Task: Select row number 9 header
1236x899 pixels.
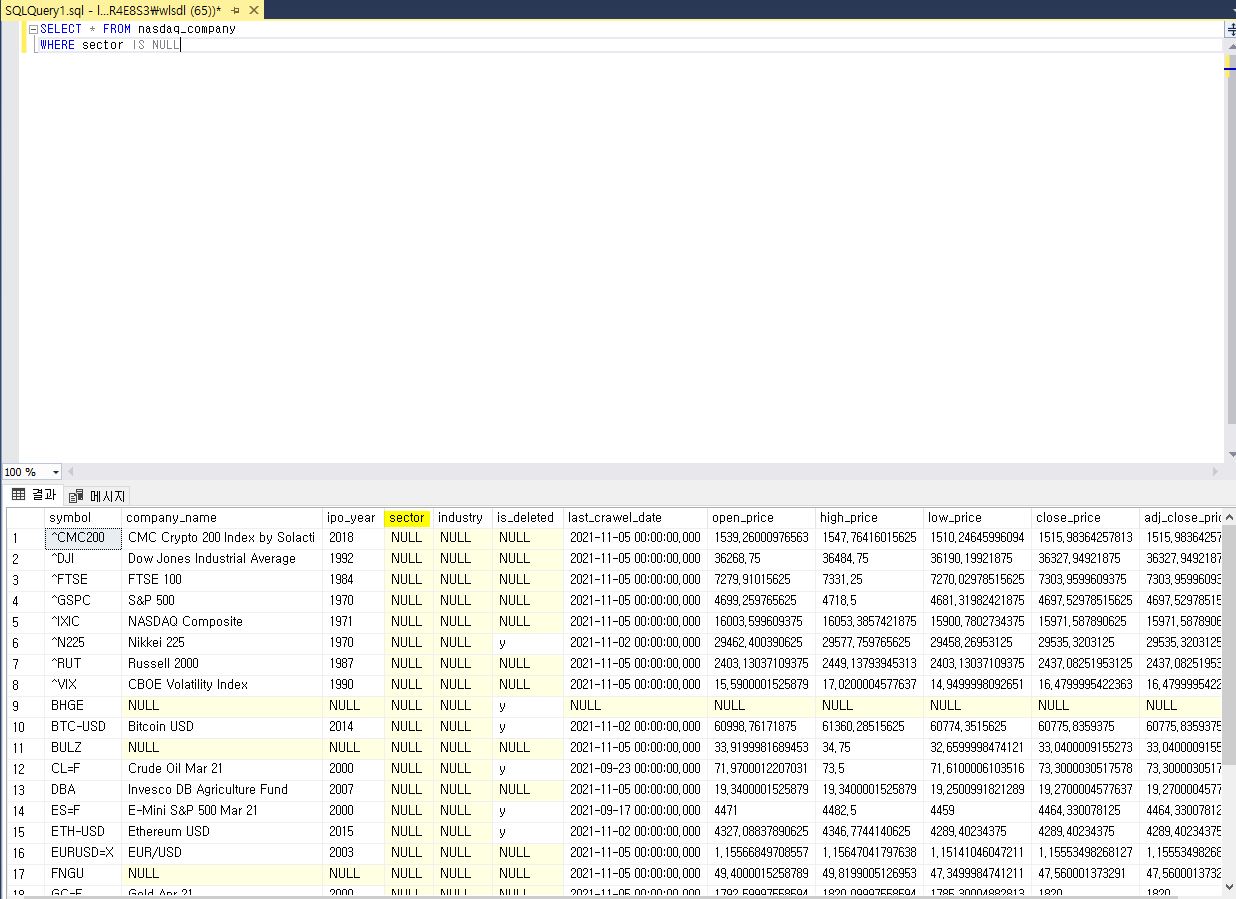Action: (x=25, y=706)
